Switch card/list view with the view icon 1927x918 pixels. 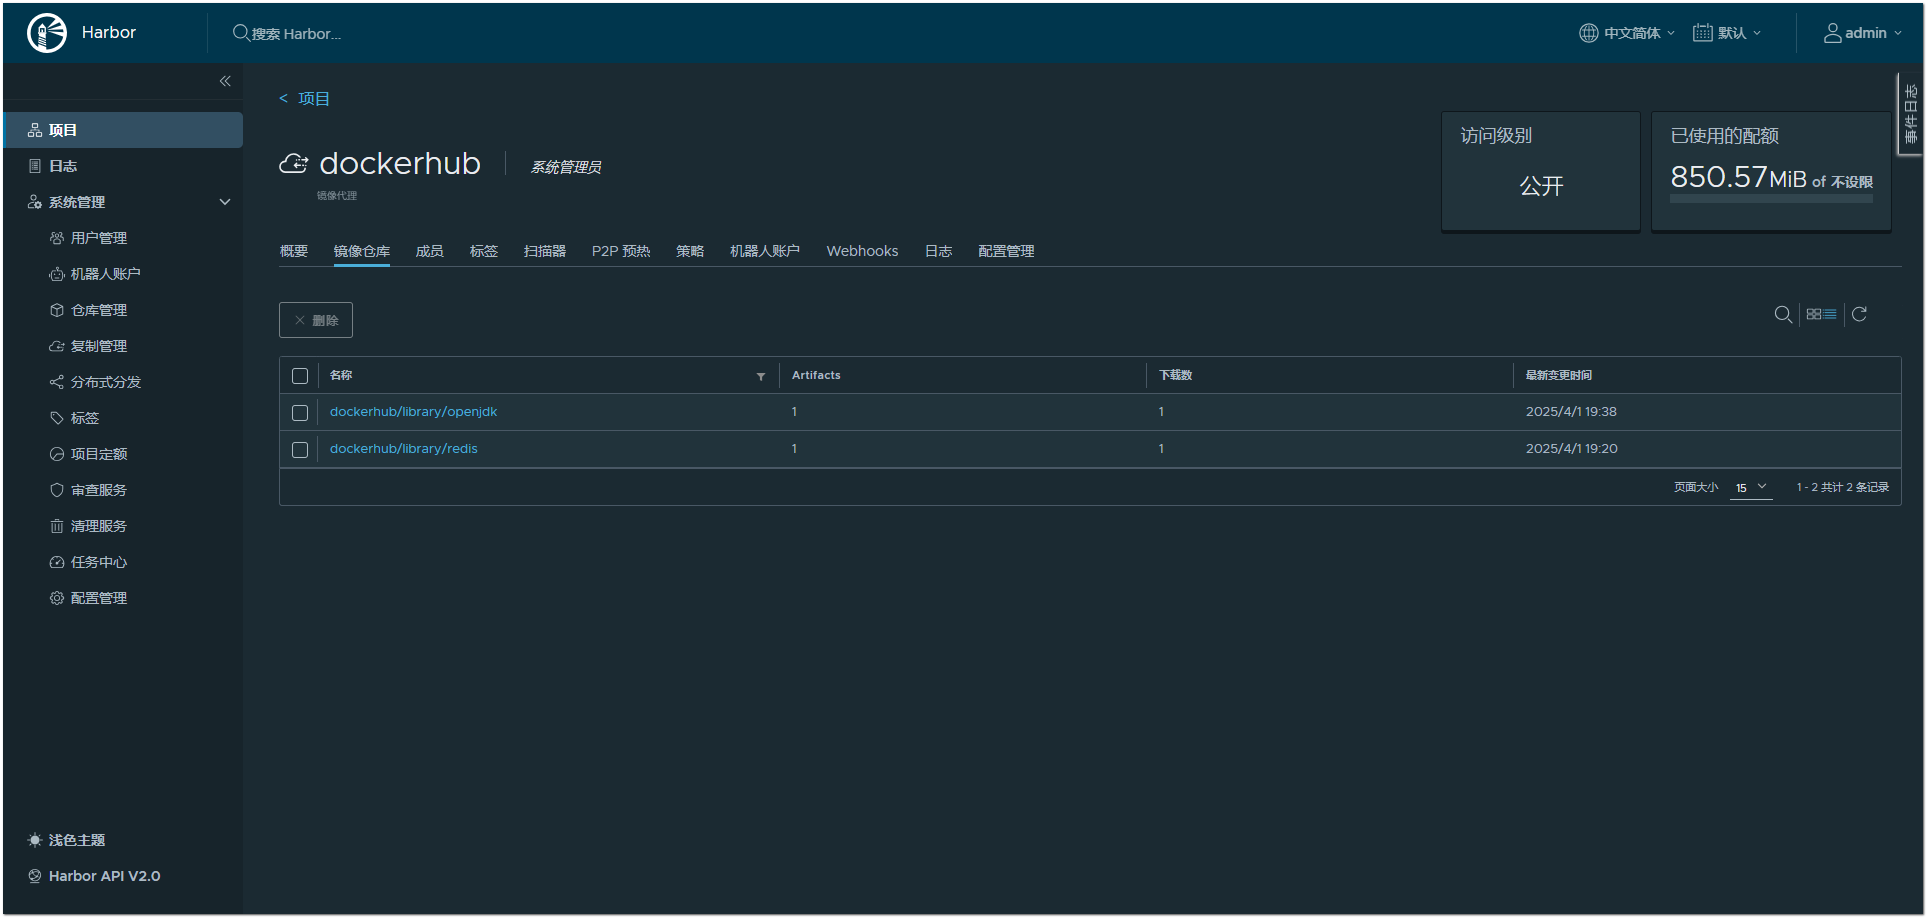coord(1821,314)
